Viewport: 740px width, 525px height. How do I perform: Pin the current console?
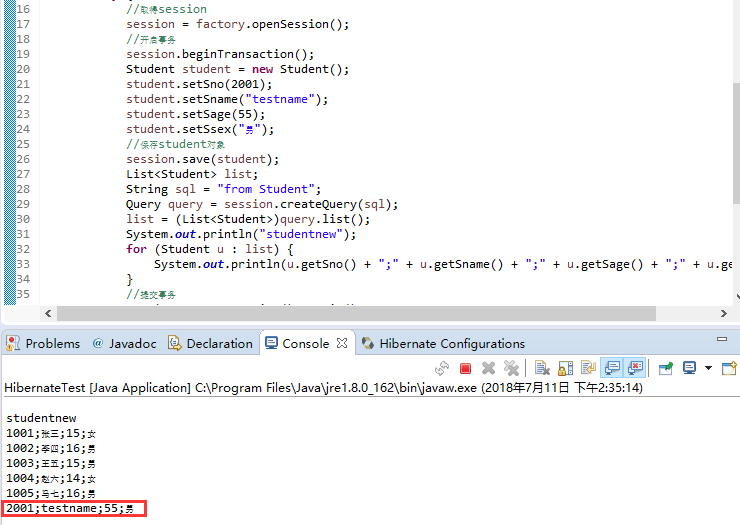click(x=664, y=368)
